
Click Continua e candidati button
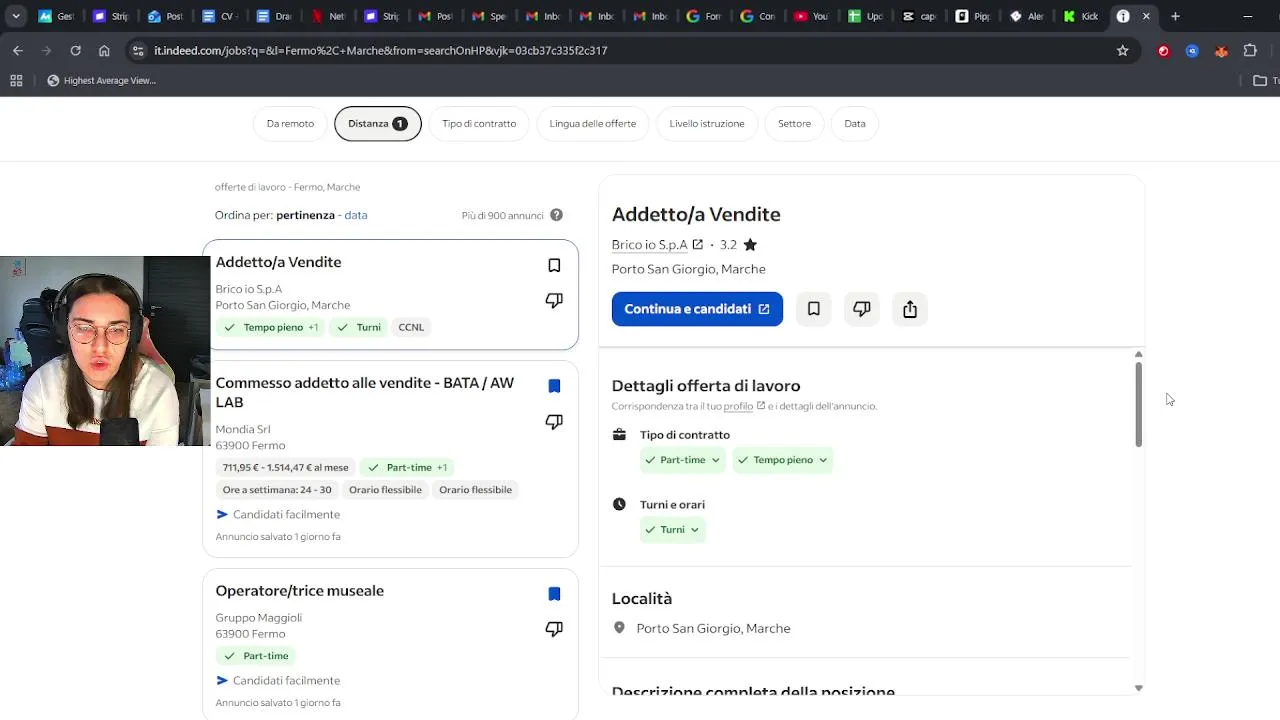tap(697, 309)
